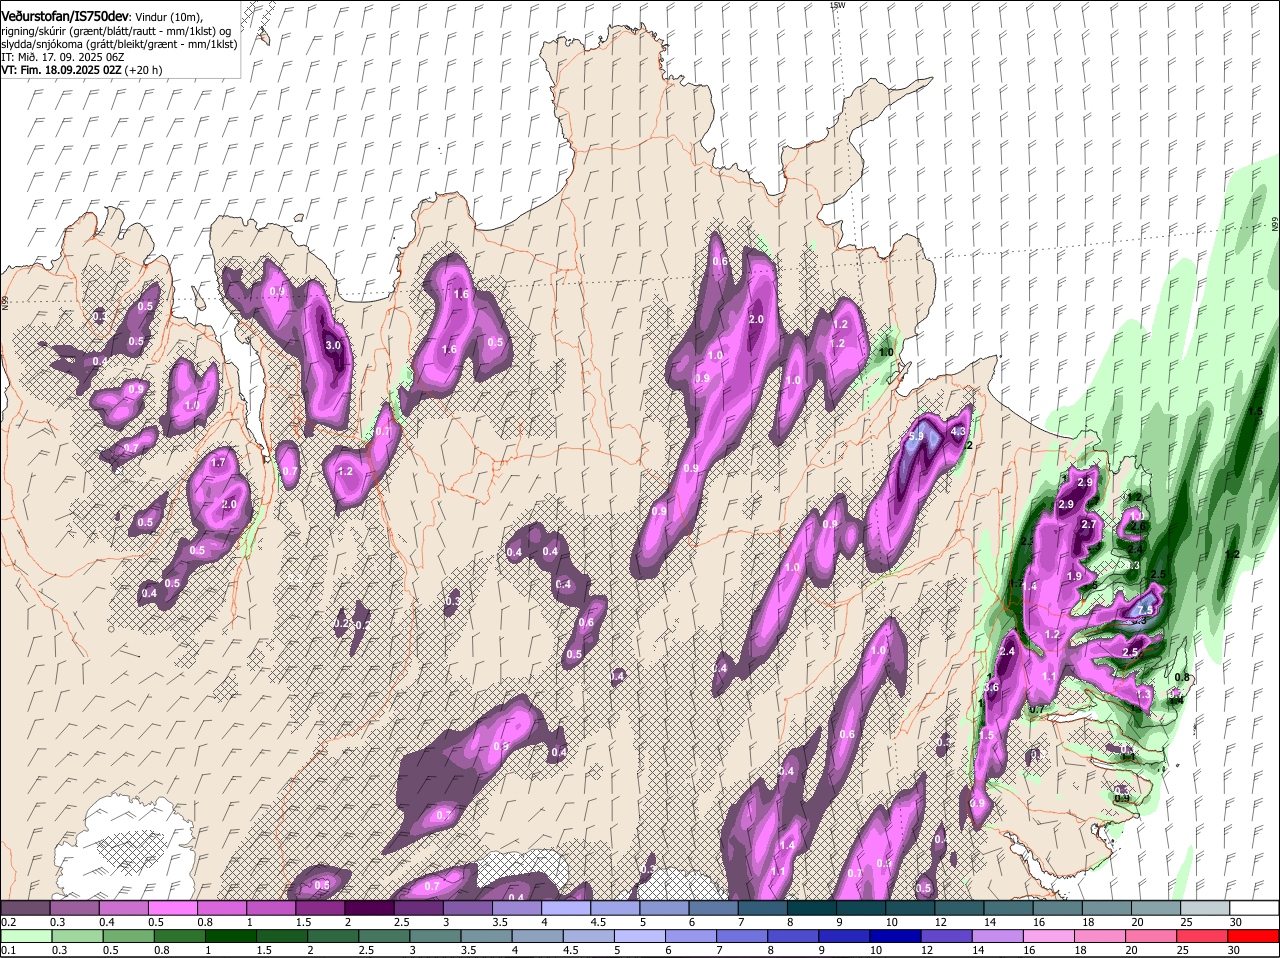Select the dark teal snow swatch at 8
The image size is (1280, 958).
[x=811, y=908]
